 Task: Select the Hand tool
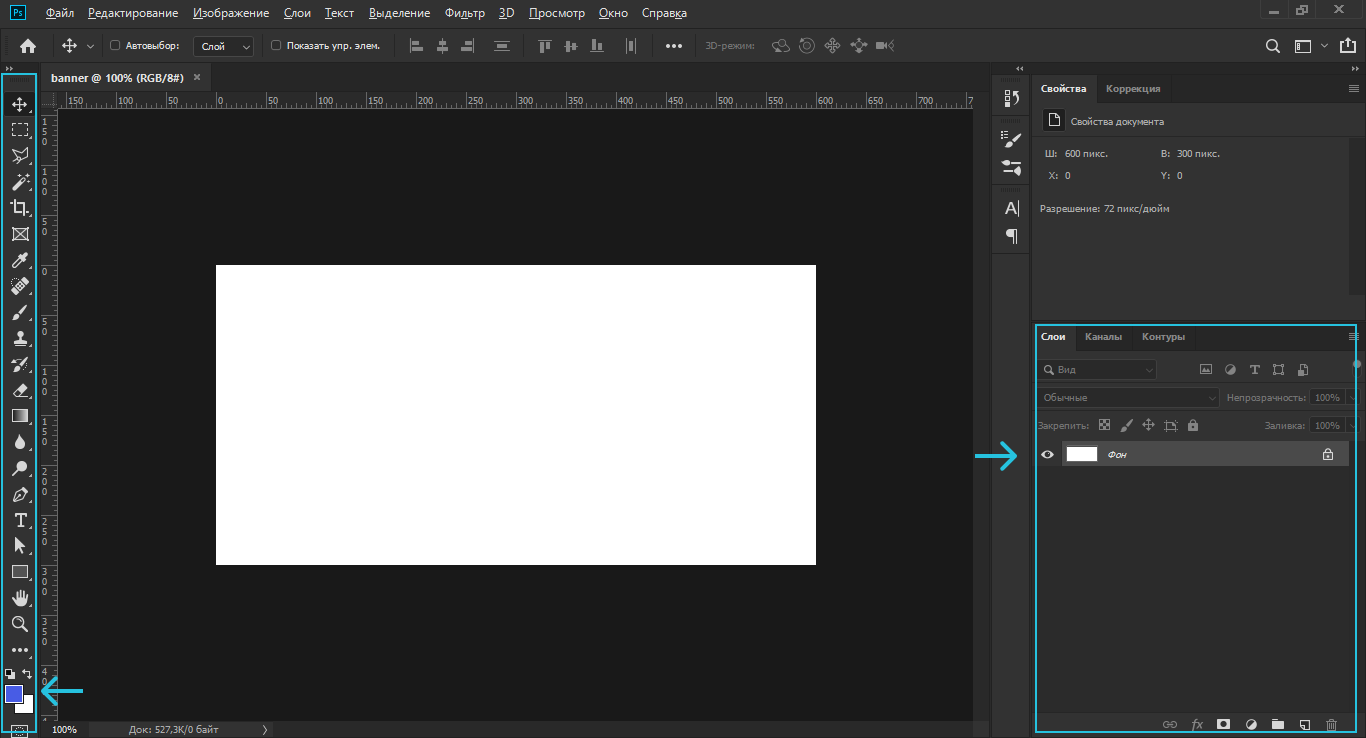(x=20, y=598)
